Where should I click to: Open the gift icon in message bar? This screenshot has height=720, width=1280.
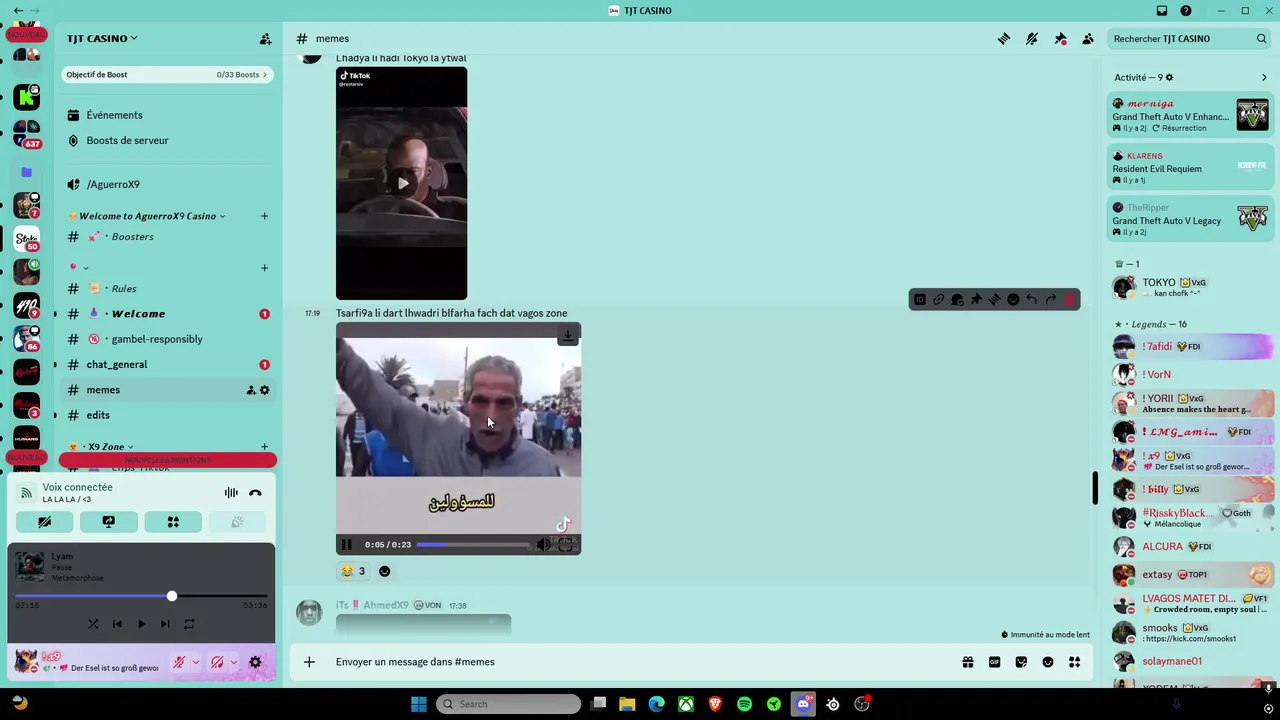pos(967,662)
